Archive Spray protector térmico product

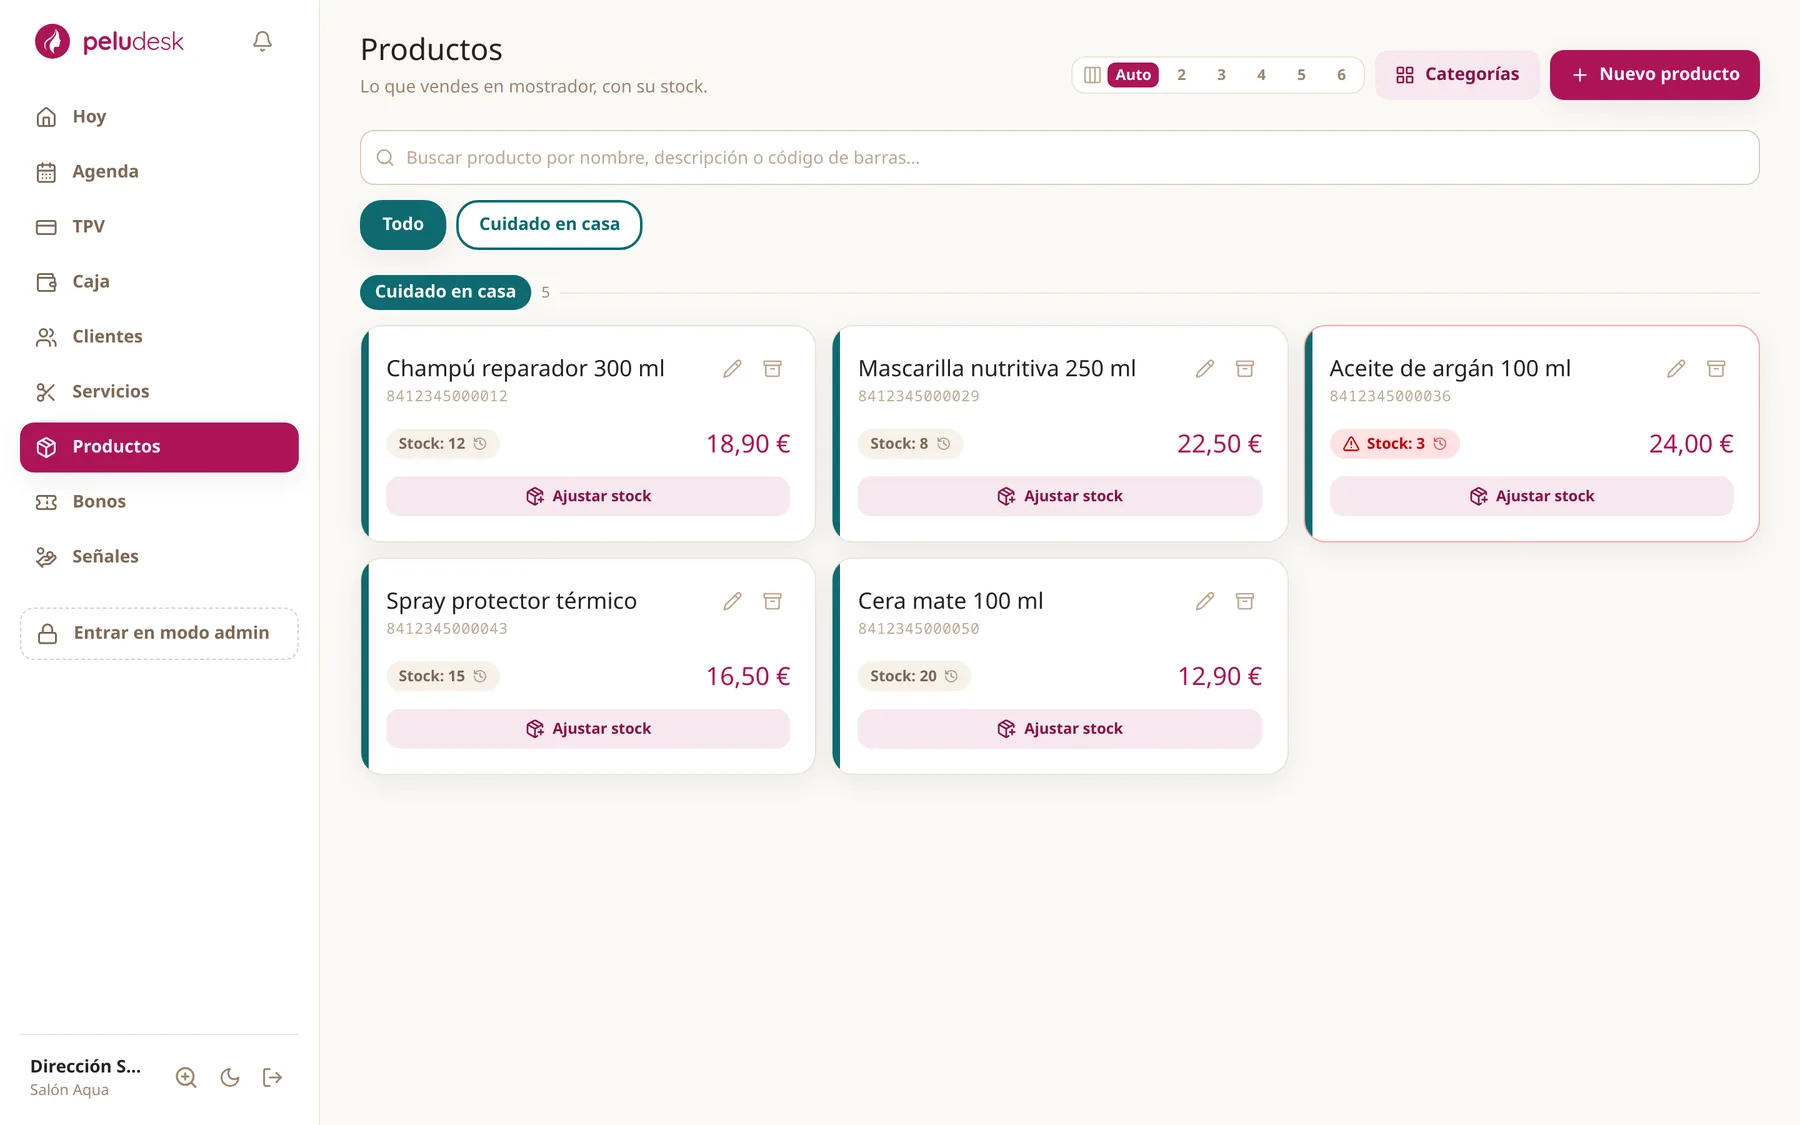pos(773,601)
